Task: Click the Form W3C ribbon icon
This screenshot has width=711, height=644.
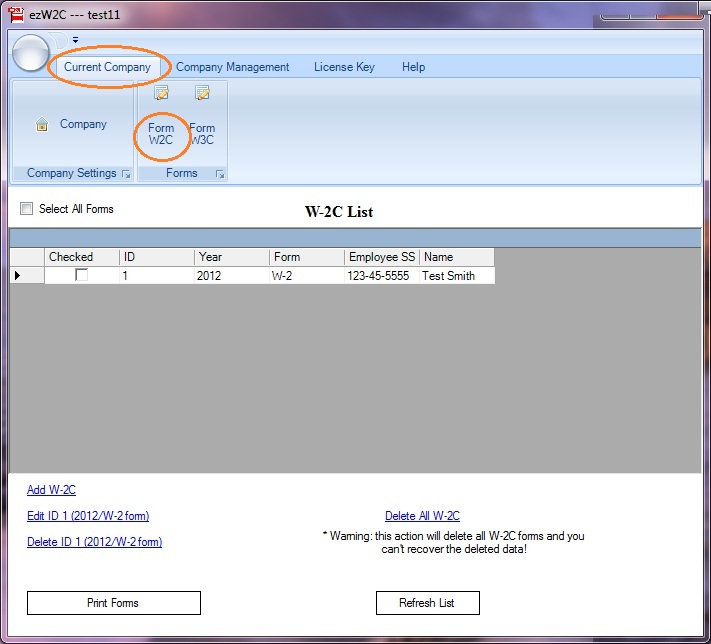Action: pos(202,94)
